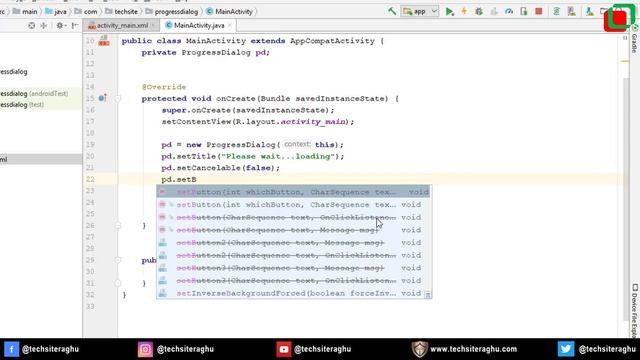The width and height of the screenshot is (640, 360).
Task: Click the Apply Changes lightning icon
Action: [464, 11]
